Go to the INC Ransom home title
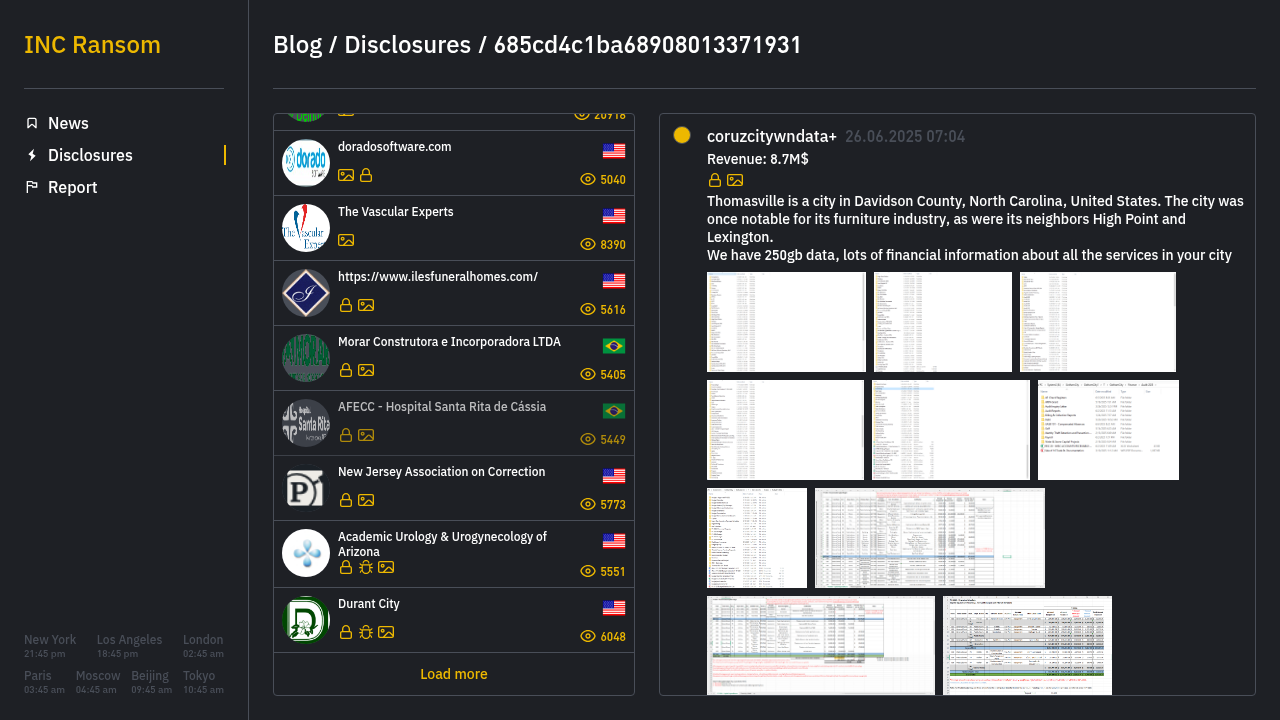 (92, 45)
